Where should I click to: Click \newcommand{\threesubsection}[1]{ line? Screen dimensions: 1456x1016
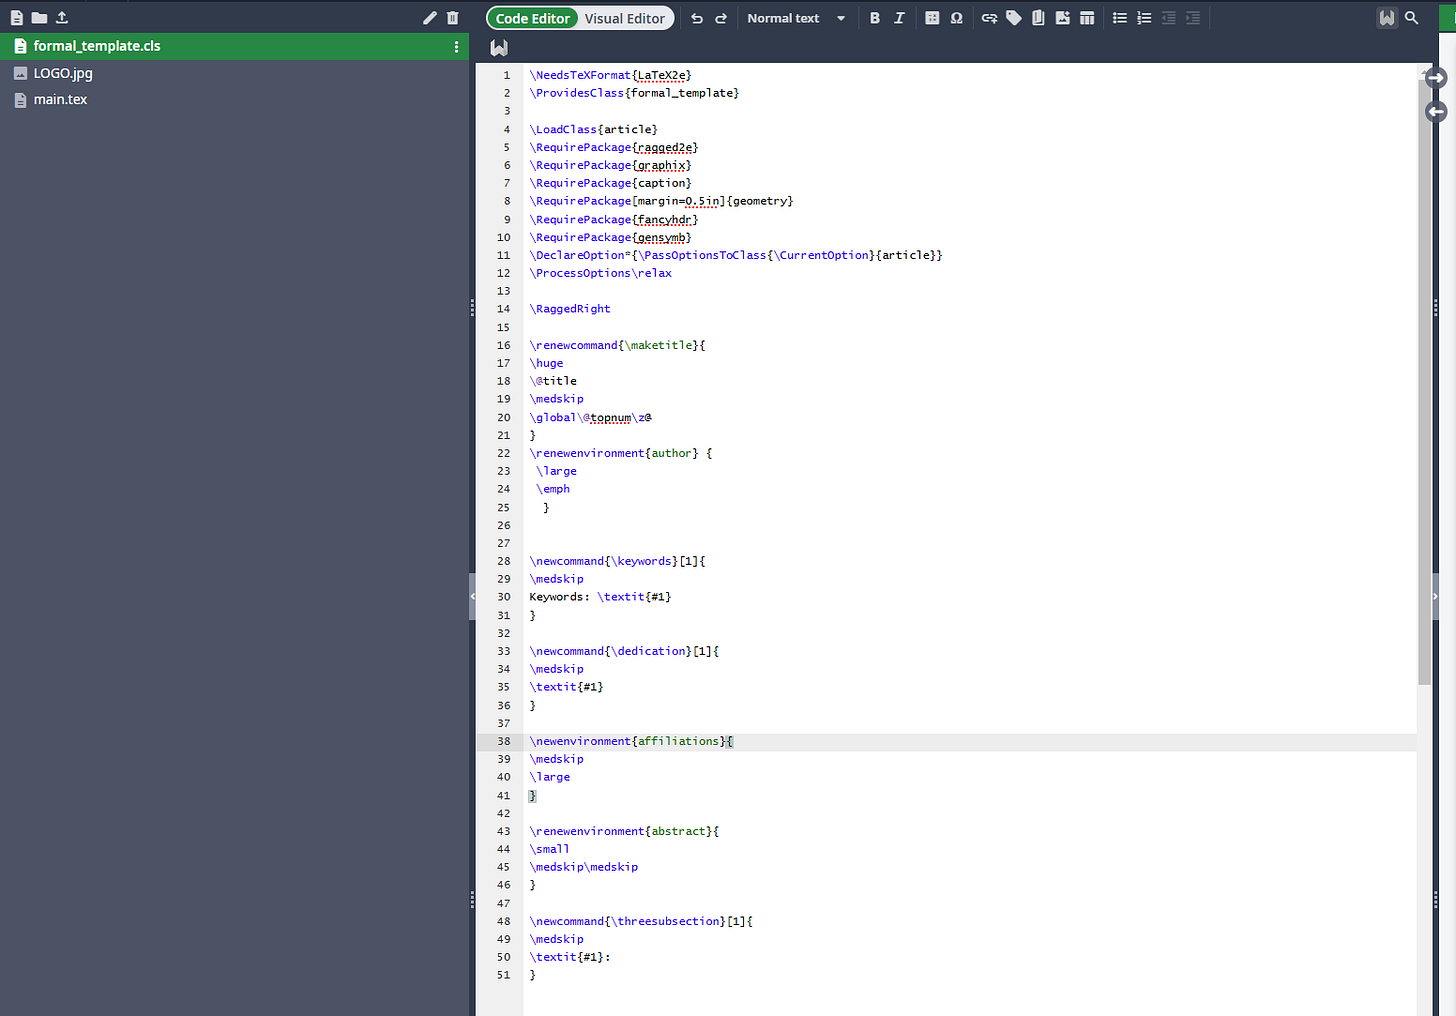click(x=641, y=921)
